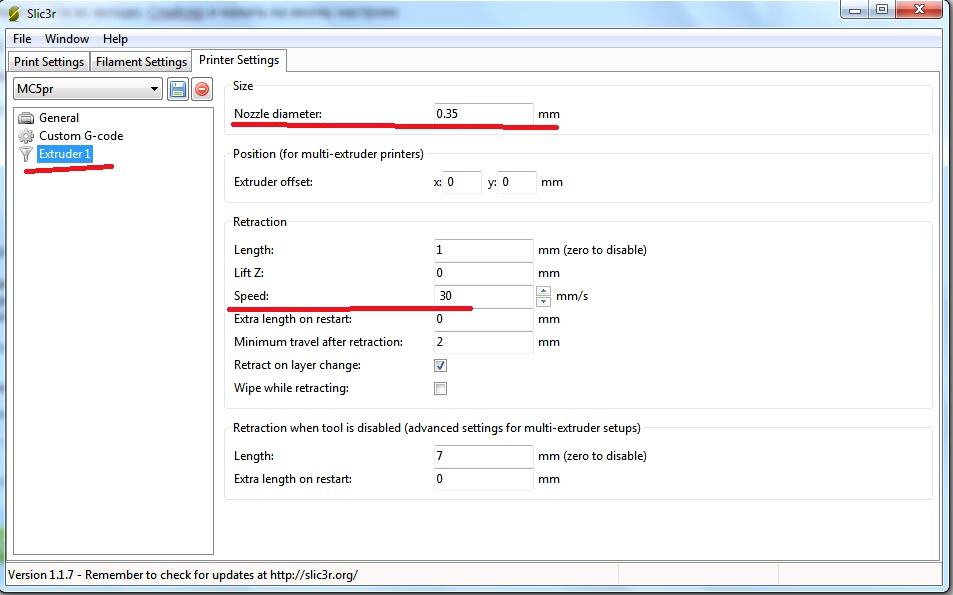This screenshot has width=953, height=595.
Task: Click the Lift Z input field
Action: (x=484, y=273)
